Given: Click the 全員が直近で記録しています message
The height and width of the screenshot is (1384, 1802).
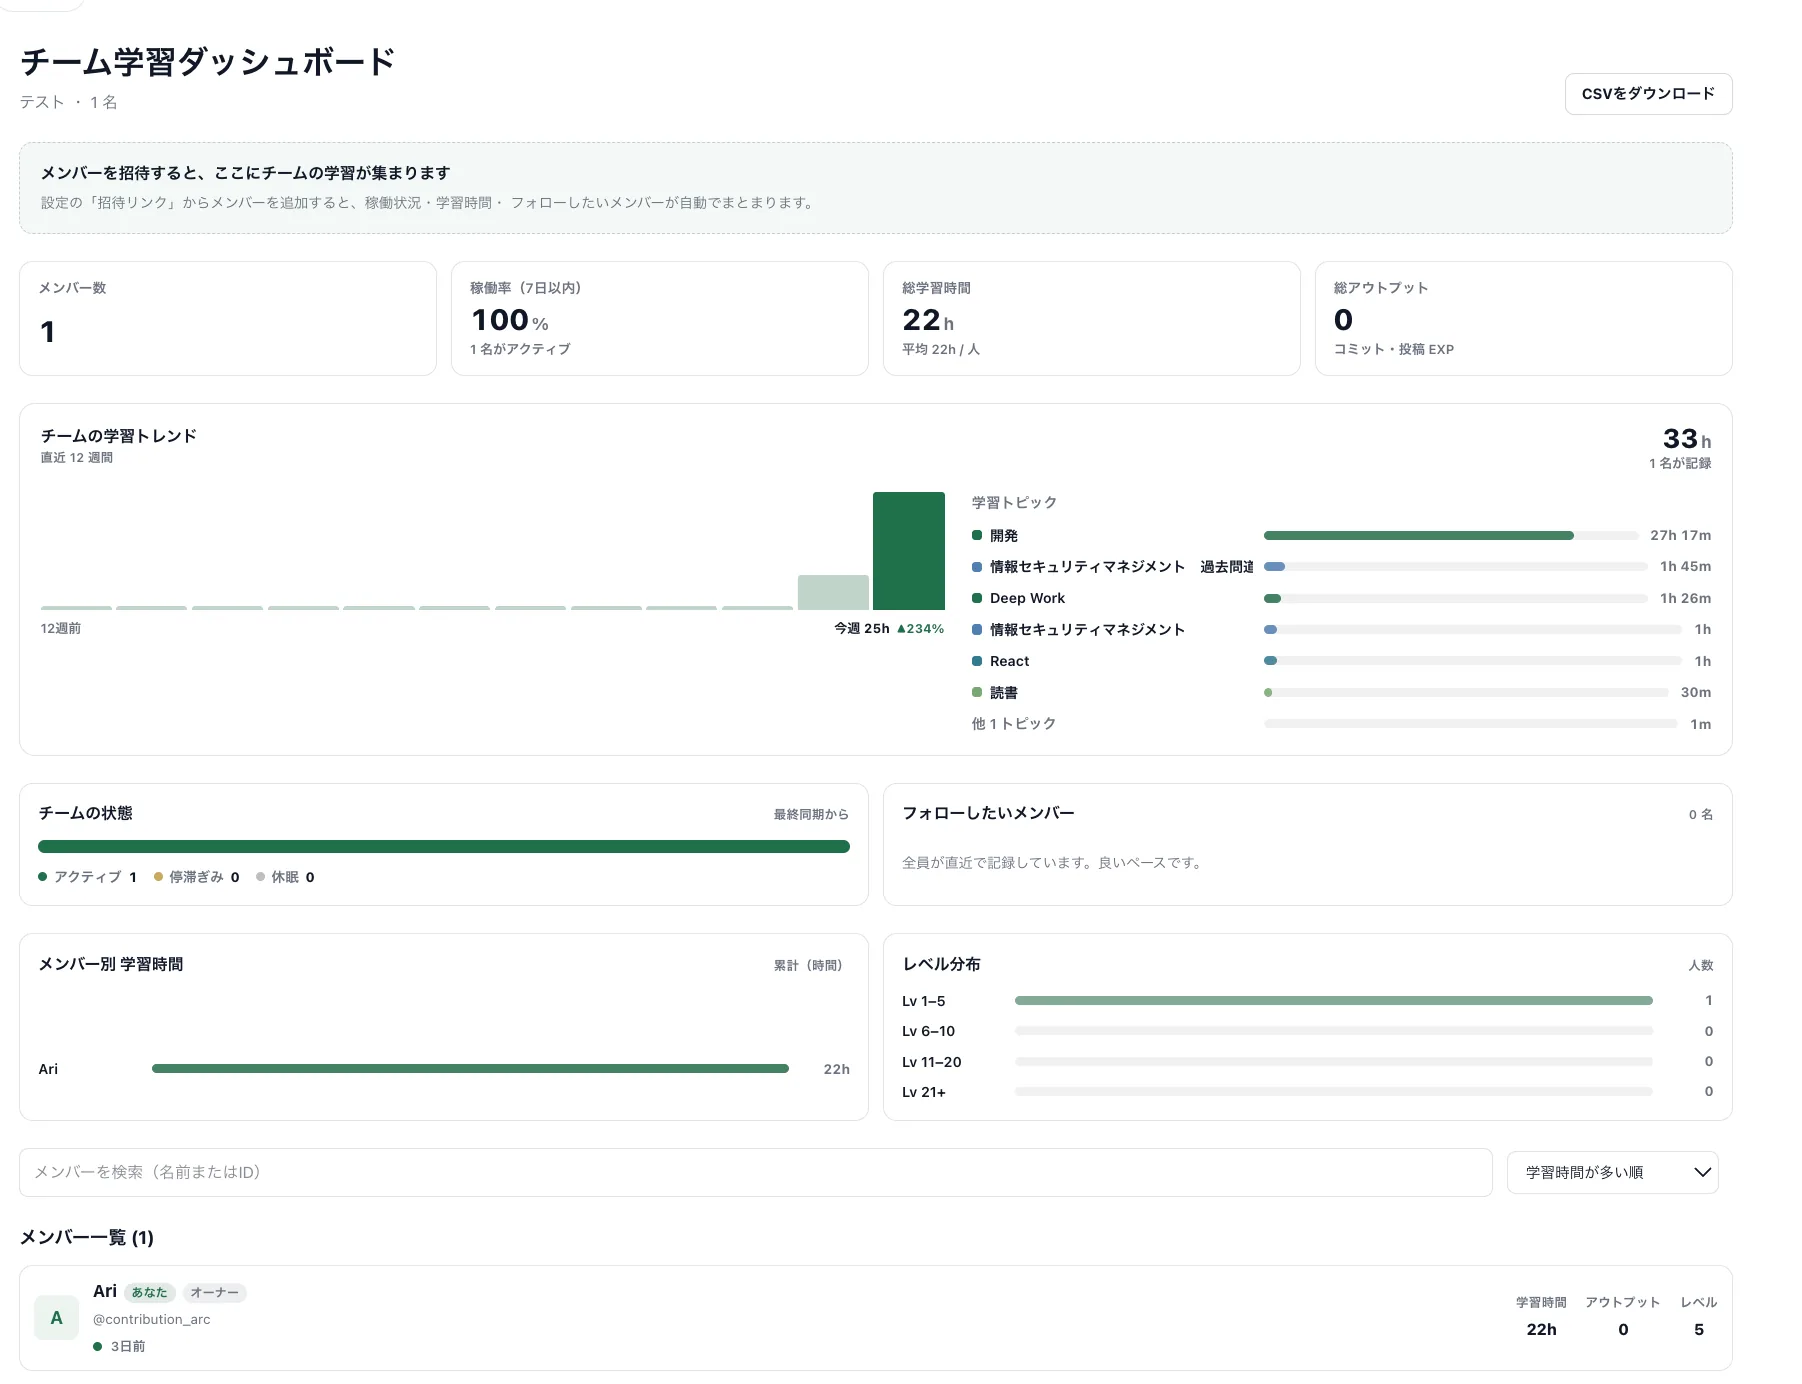Looking at the screenshot, I should [1052, 862].
